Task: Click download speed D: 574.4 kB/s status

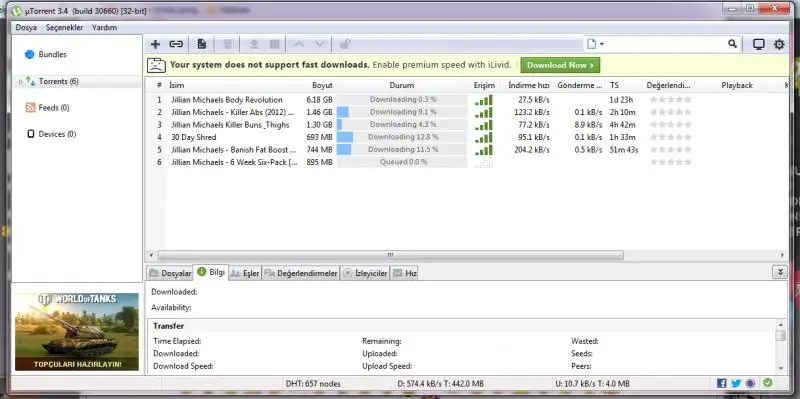Action: pyautogui.click(x=440, y=384)
